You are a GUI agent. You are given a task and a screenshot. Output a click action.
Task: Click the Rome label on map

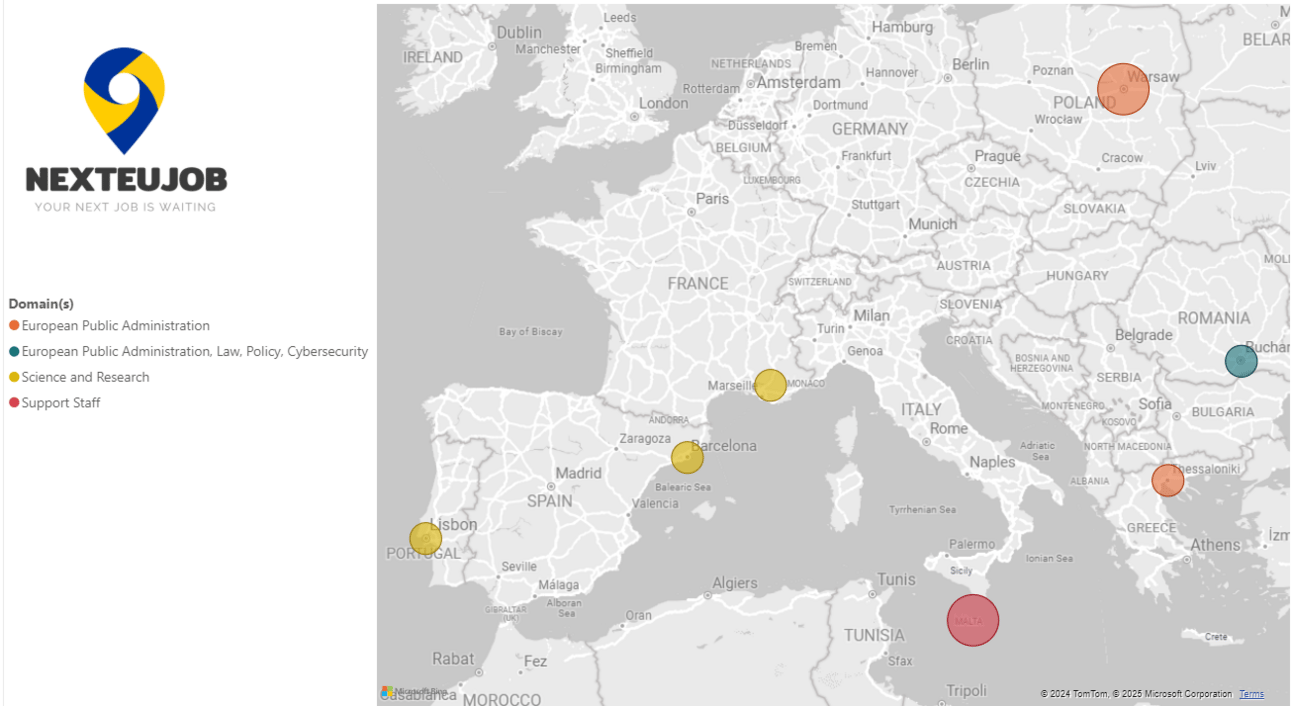pos(948,429)
